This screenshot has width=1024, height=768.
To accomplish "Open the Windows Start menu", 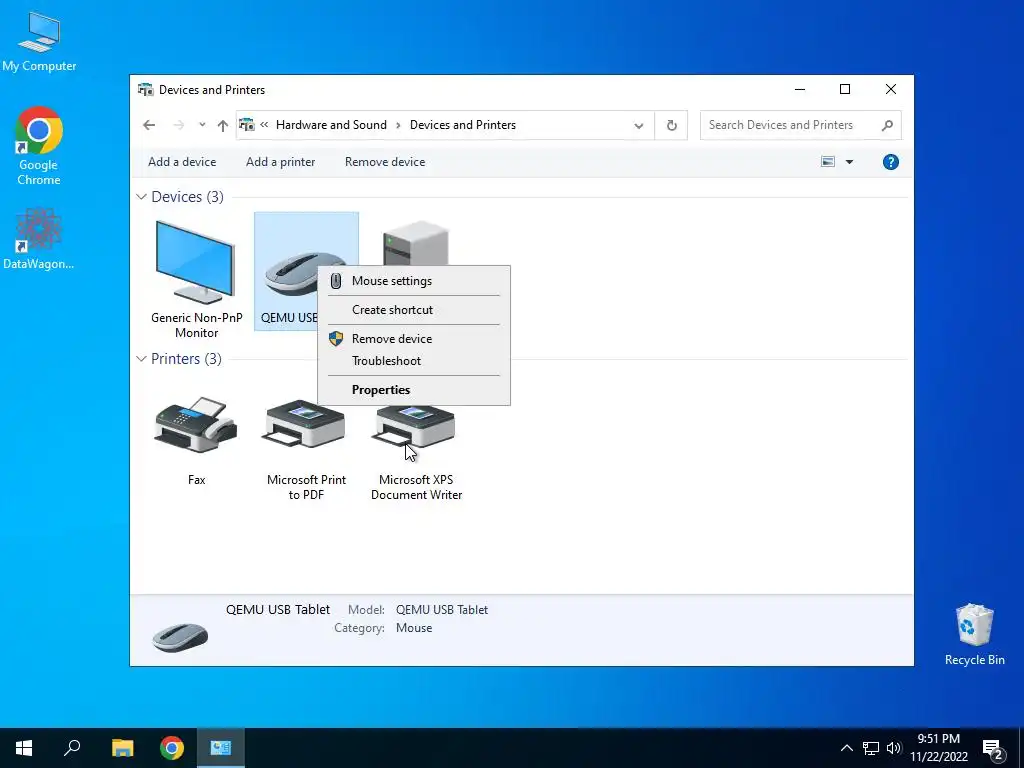I will coord(24,748).
